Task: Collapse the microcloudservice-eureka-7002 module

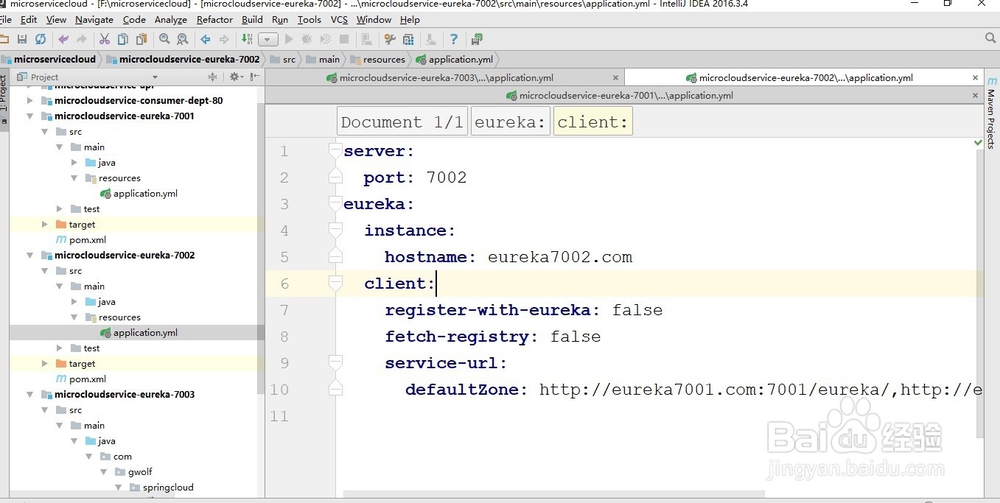Action: pyautogui.click(x=29, y=255)
